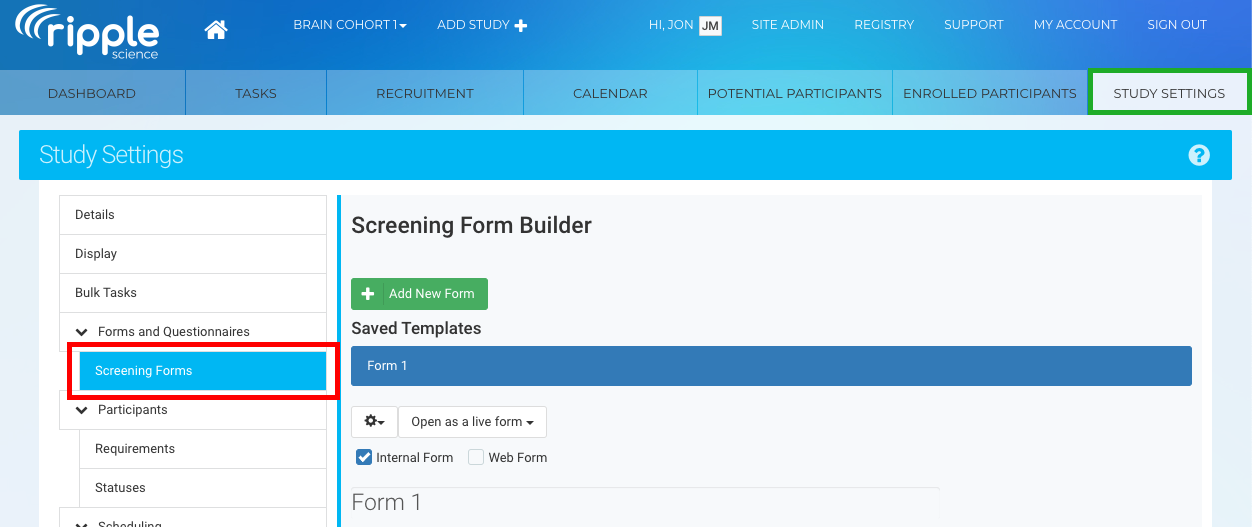Open the Calendar tab

(x=610, y=93)
